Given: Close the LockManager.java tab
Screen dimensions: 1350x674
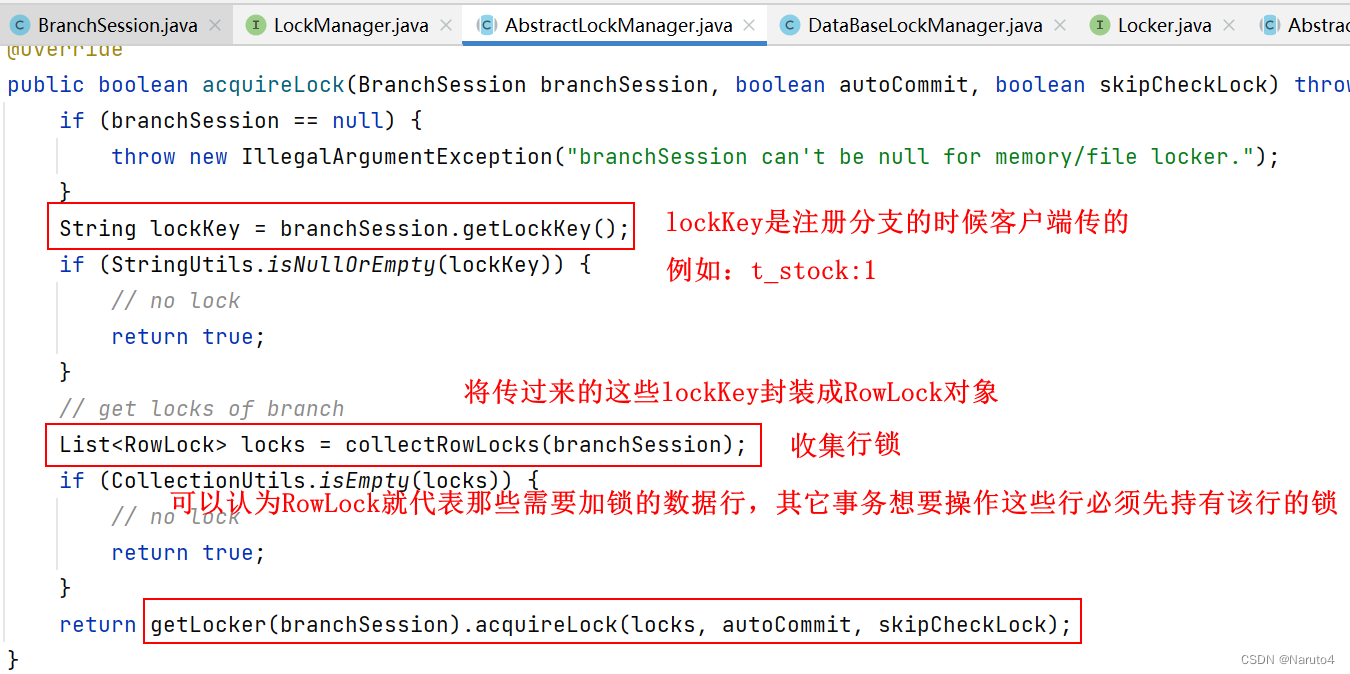Looking at the screenshot, I should point(445,25).
